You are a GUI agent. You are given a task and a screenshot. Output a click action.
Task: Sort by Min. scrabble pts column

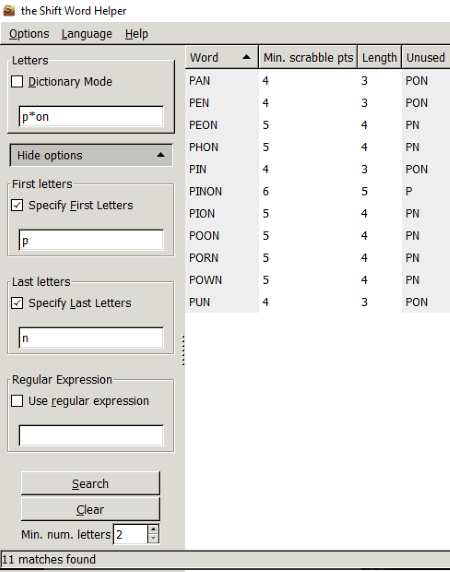click(x=308, y=57)
